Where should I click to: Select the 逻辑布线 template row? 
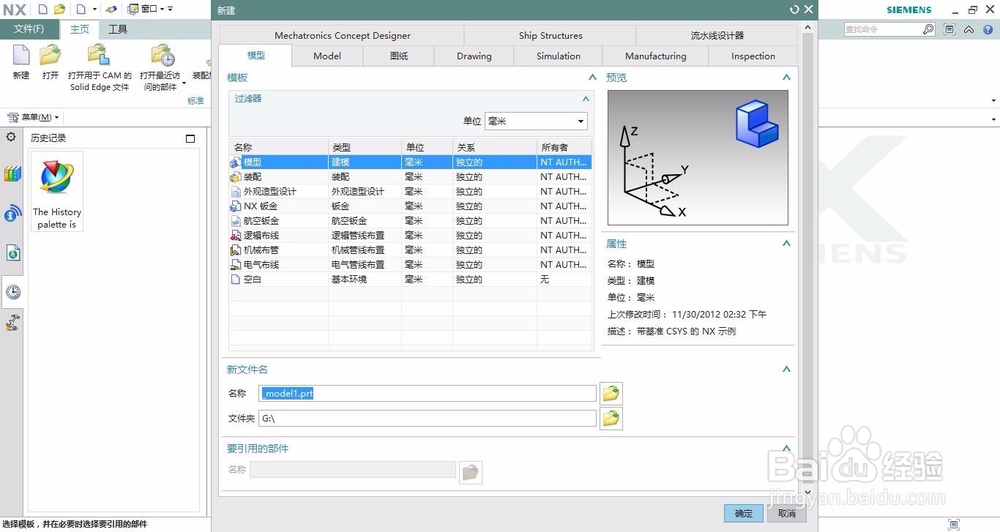(410, 235)
